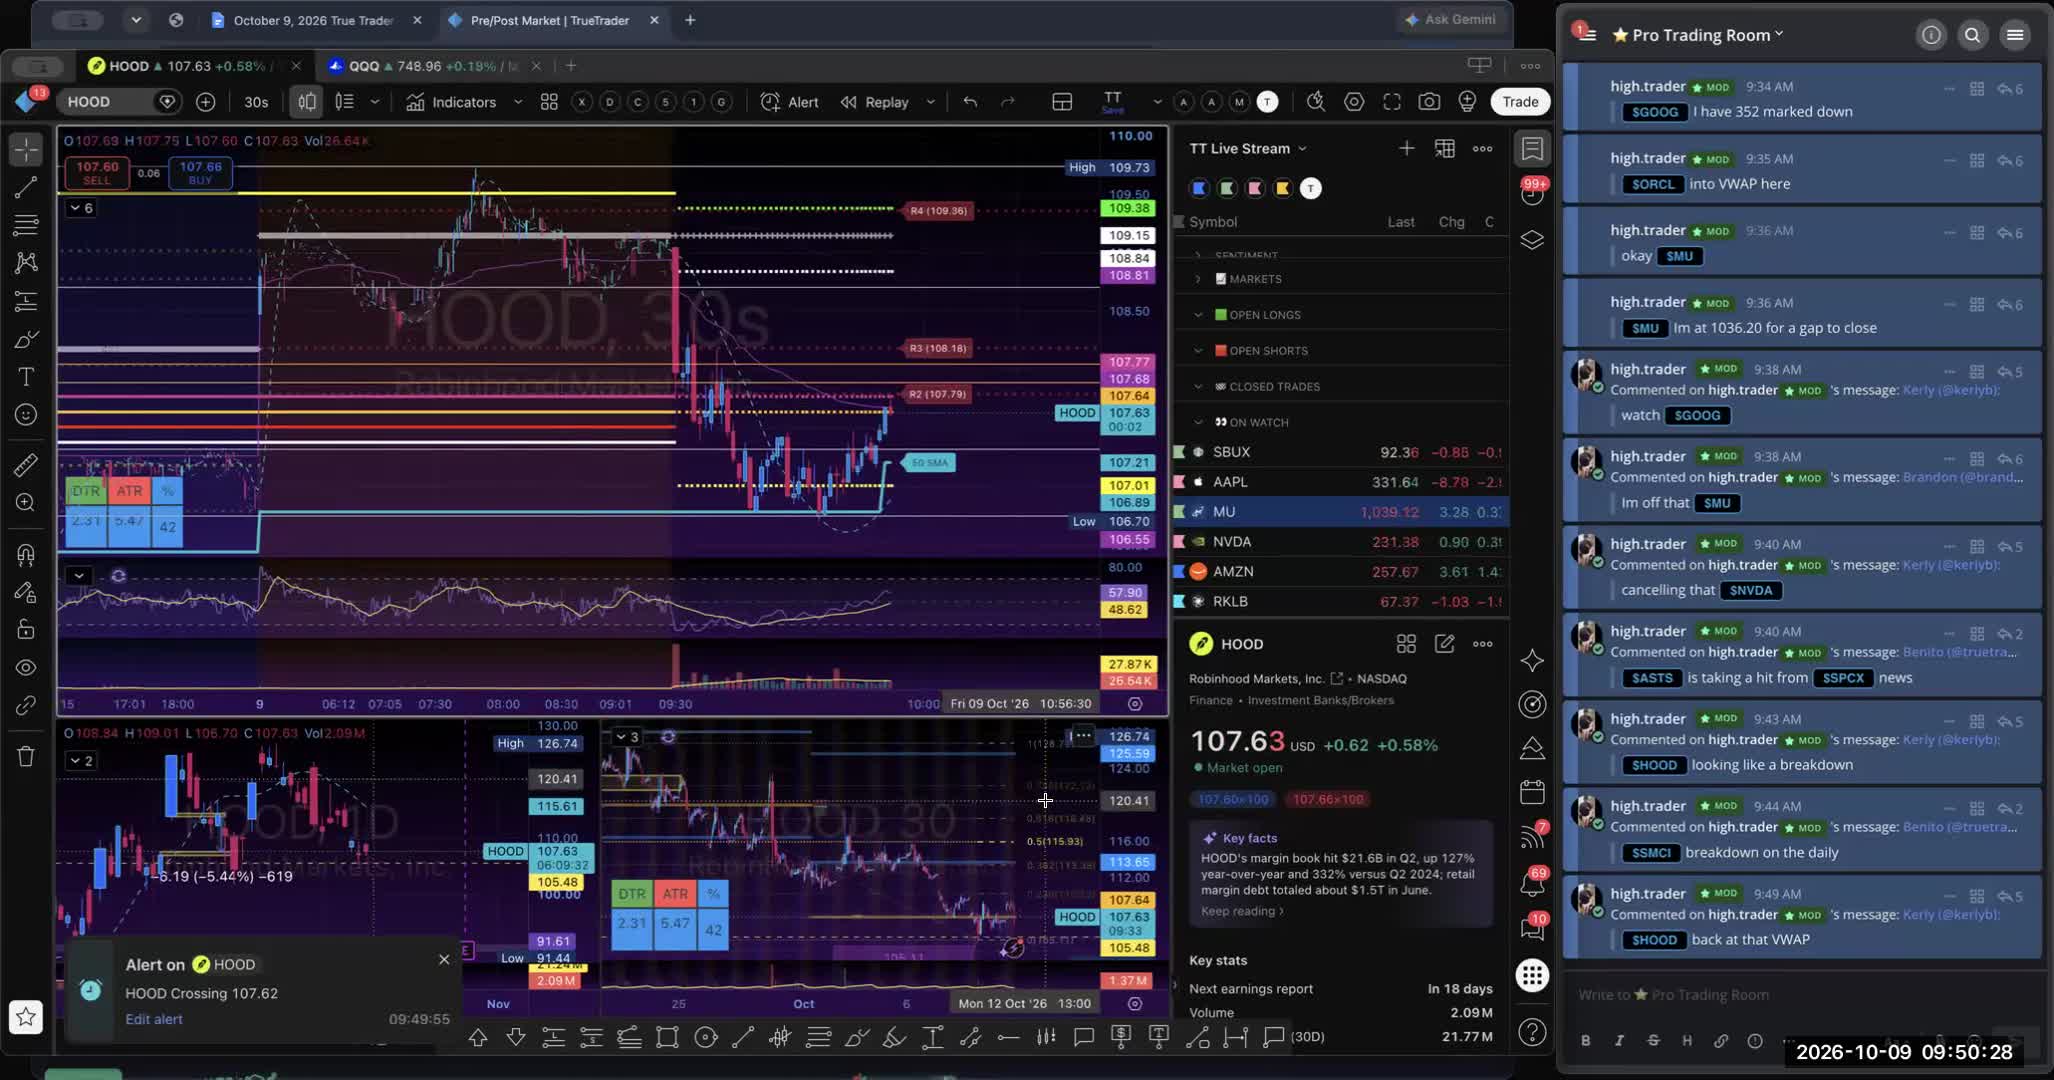Image resolution: width=2054 pixels, height=1080 pixels.
Task: Select the Text tool in left toolbar
Action: 26,377
